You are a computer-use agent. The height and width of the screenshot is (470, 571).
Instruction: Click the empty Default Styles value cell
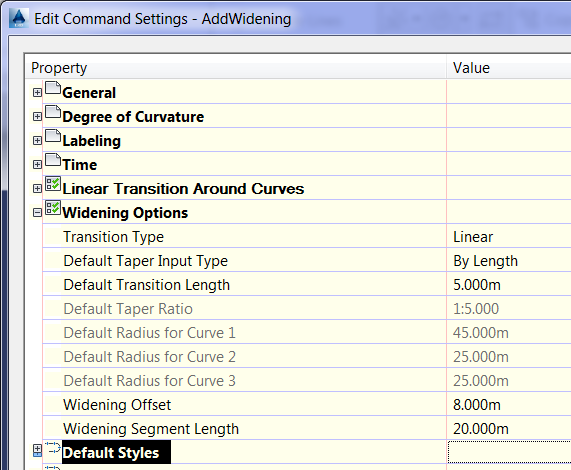point(509,452)
